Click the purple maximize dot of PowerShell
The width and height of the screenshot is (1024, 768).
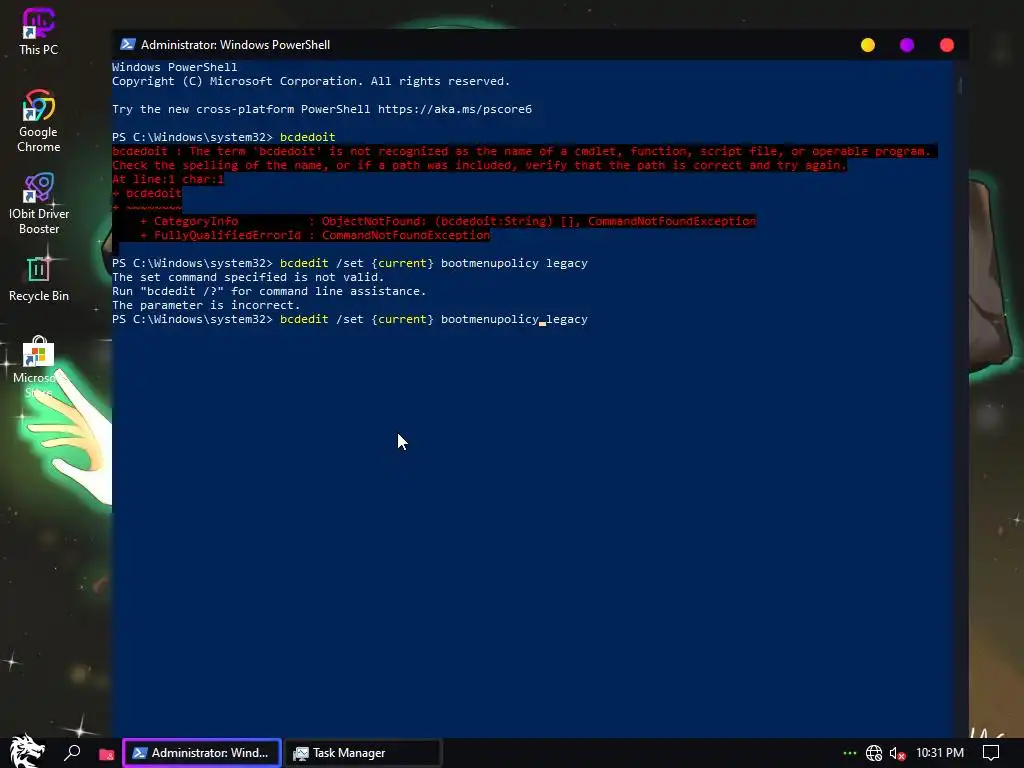point(907,45)
